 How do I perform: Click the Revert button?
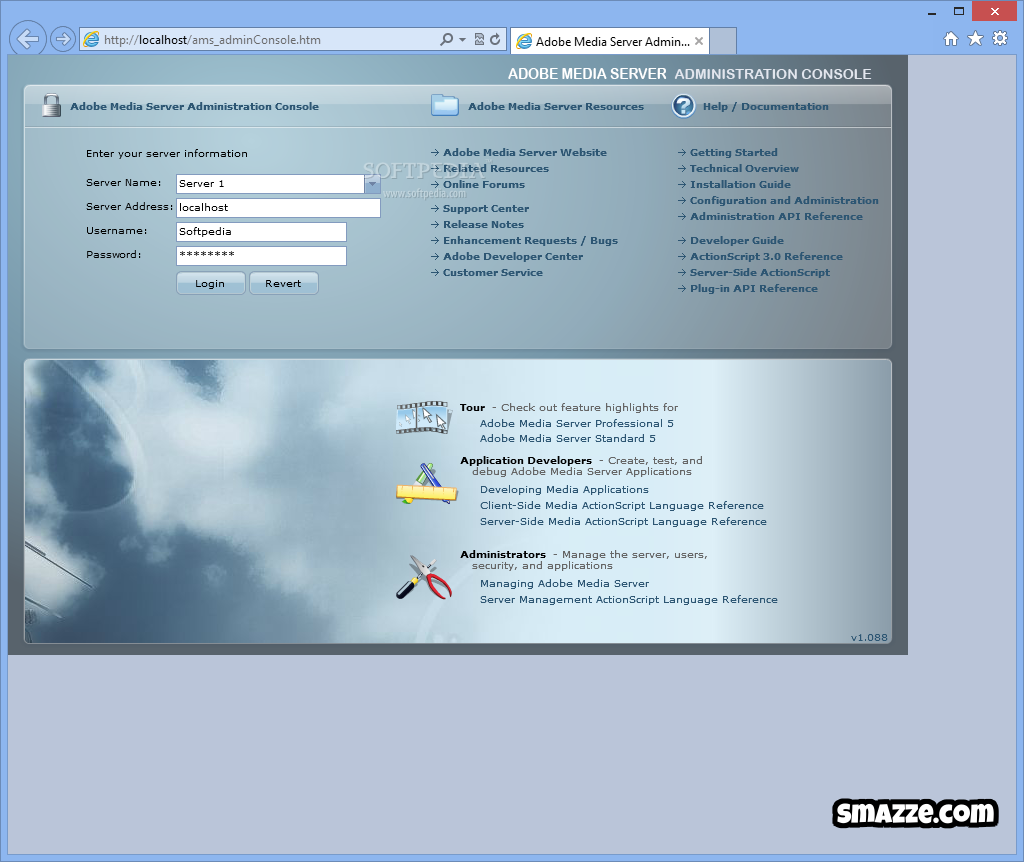click(x=283, y=283)
